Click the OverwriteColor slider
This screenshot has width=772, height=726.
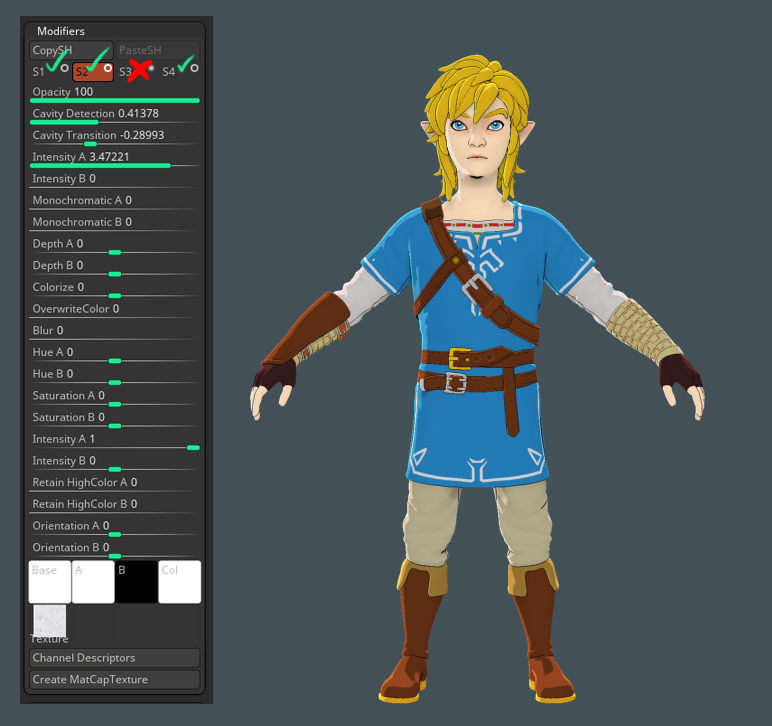(x=114, y=311)
